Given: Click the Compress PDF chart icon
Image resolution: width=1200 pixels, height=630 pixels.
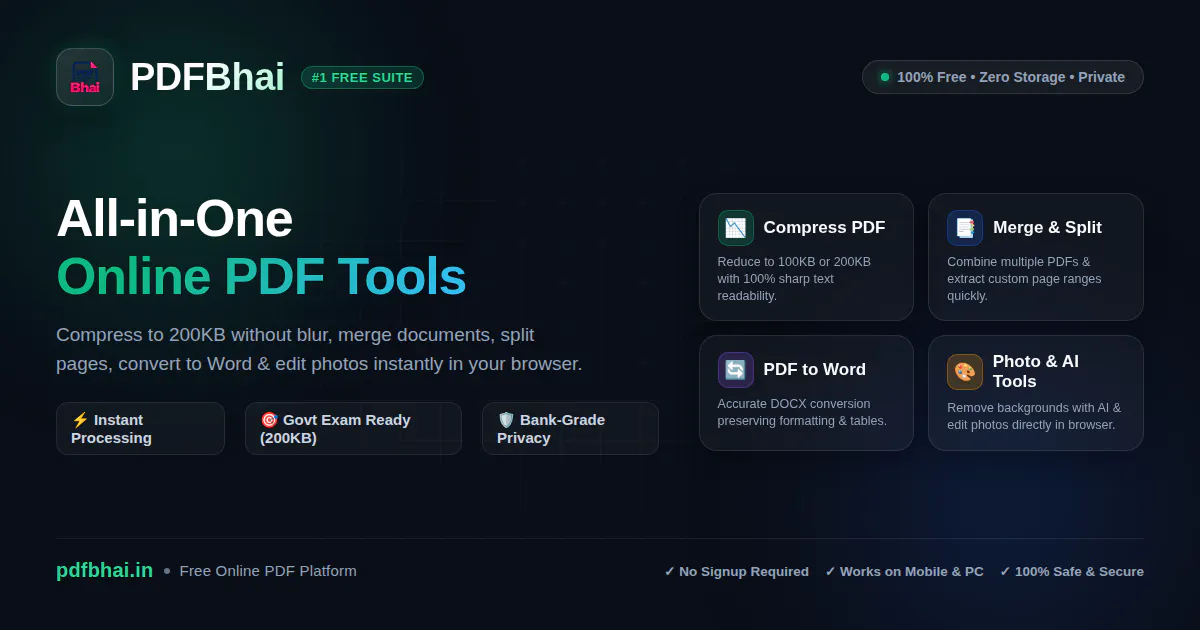Looking at the screenshot, I should pyautogui.click(x=736, y=228).
